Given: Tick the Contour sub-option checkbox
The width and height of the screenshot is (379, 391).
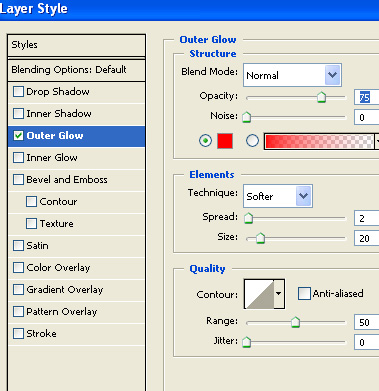Looking at the screenshot, I should 31,201.
